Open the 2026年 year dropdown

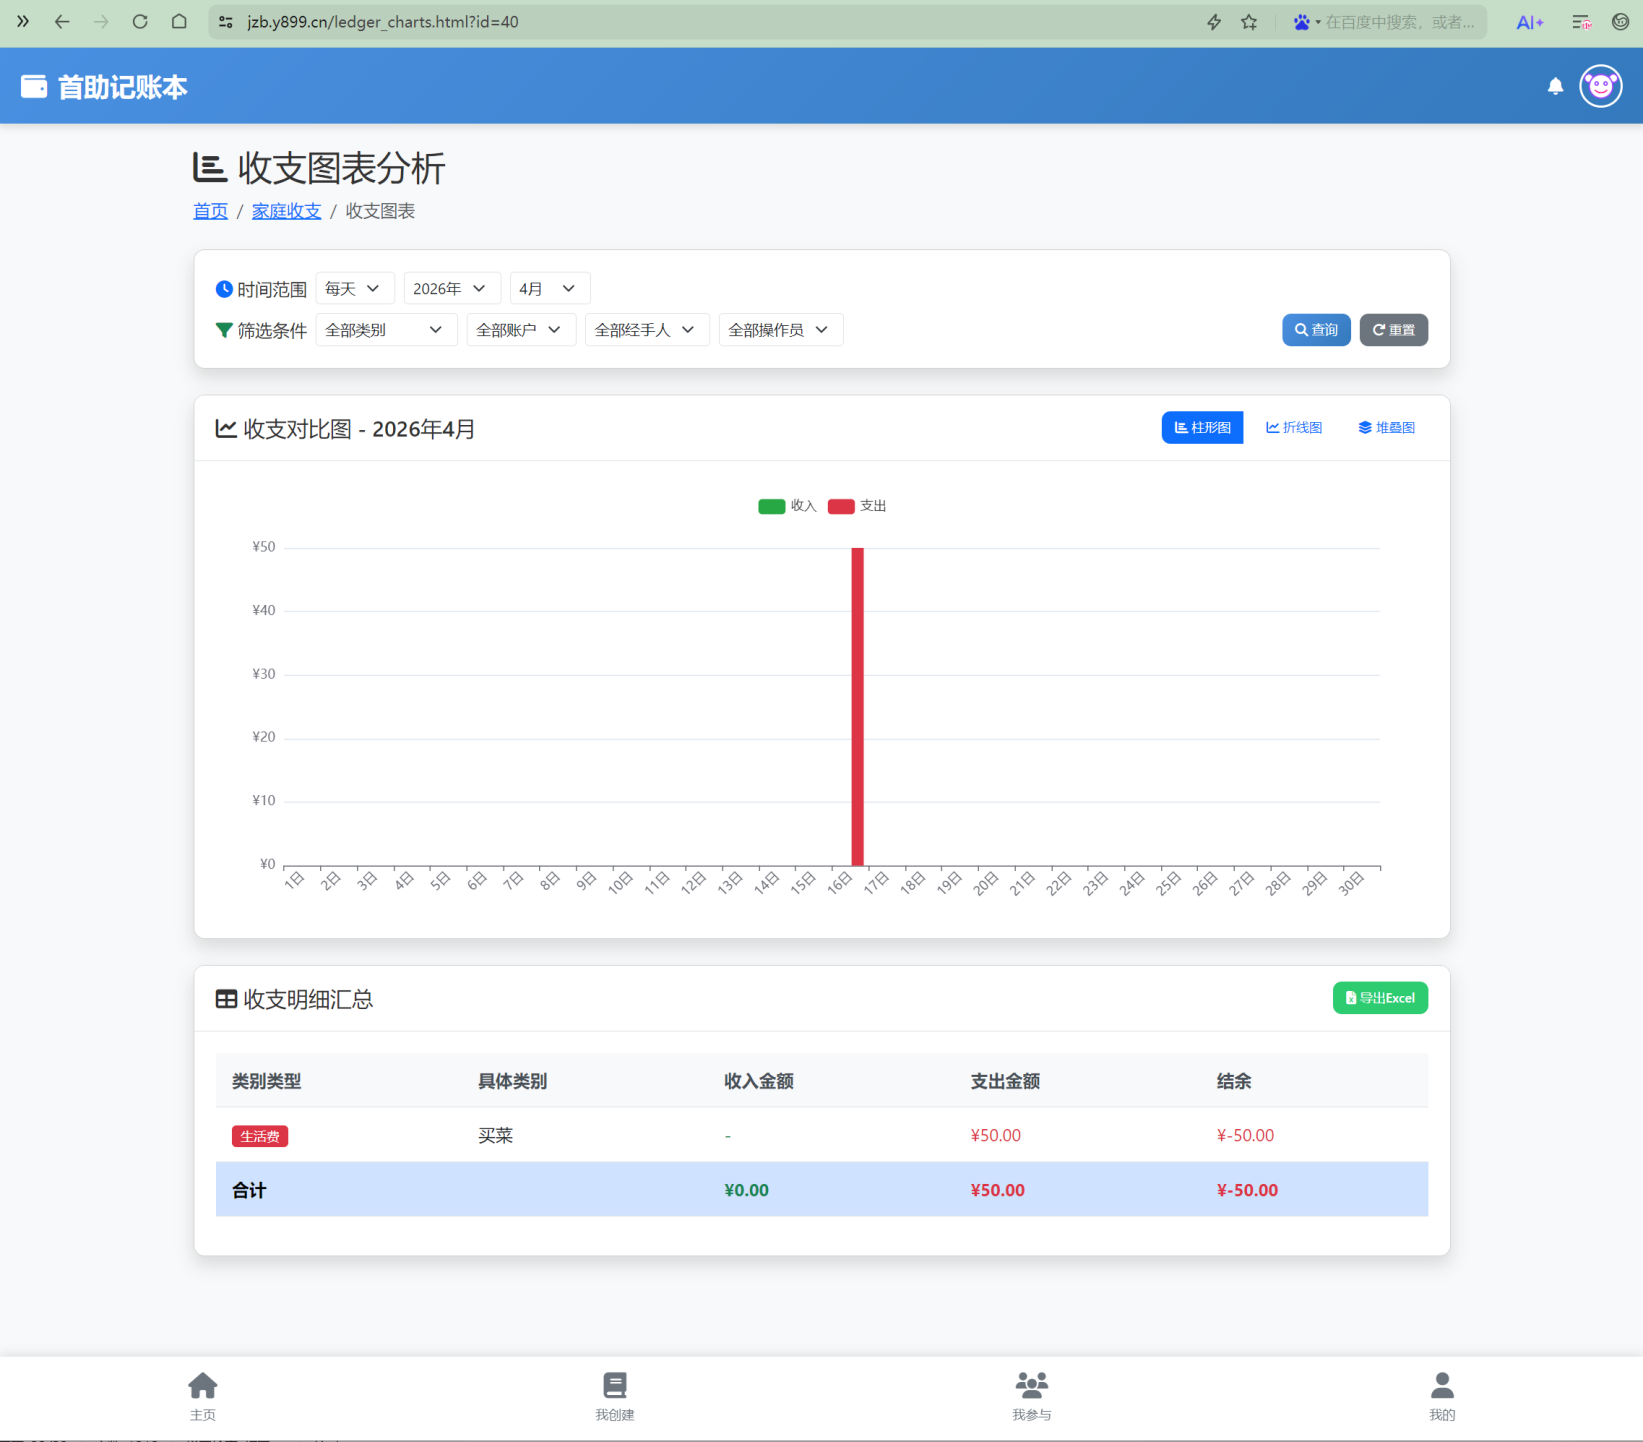point(451,289)
